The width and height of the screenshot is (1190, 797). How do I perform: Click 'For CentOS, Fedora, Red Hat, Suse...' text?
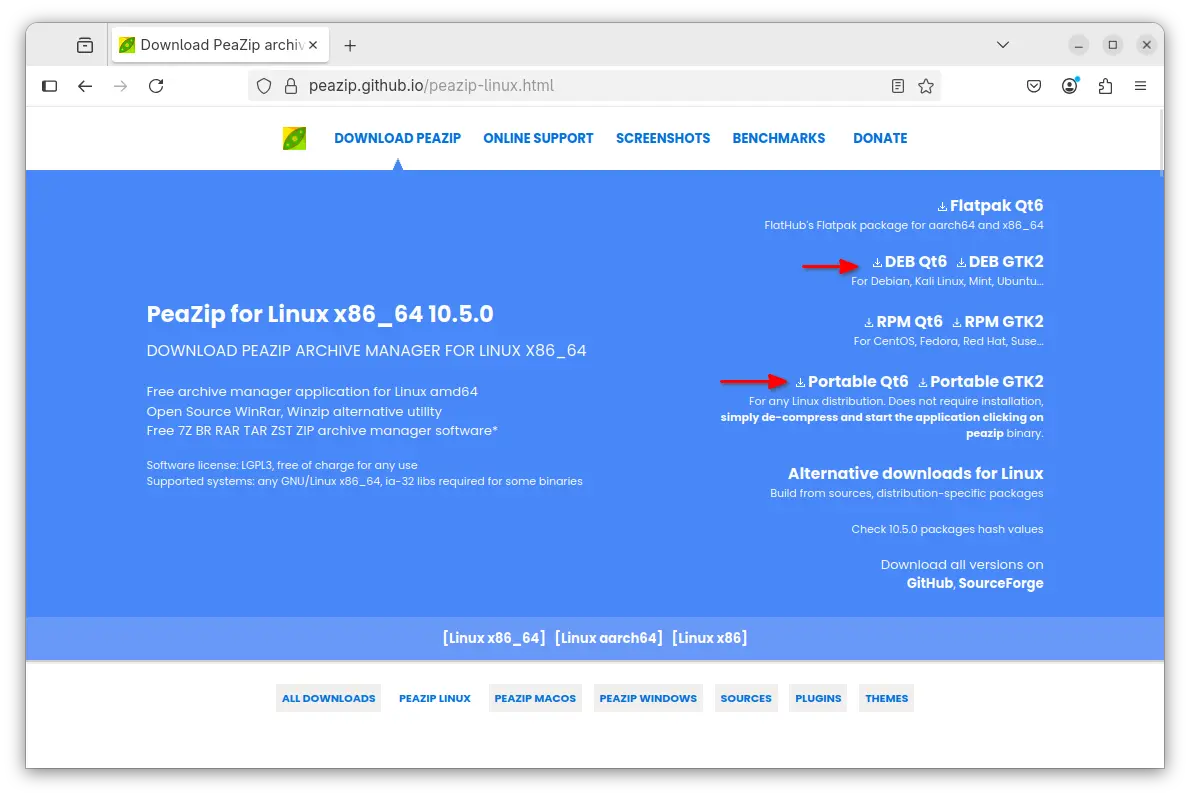(949, 342)
